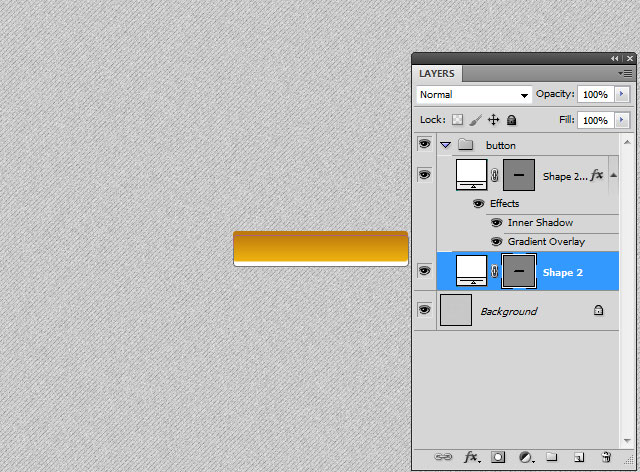Click the Shape 2 copy fill thumbnail
Image resolution: width=640 pixels, height=472 pixels.
point(471,175)
